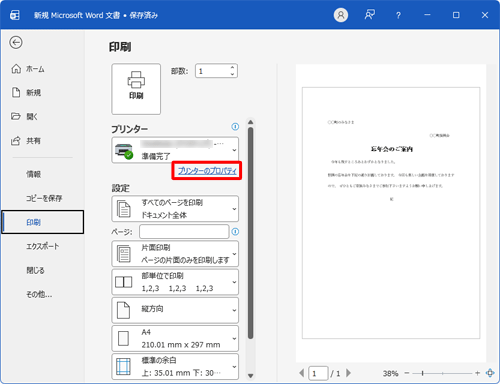
Task: Zoom out with the minus button
Action: [407, 373]
